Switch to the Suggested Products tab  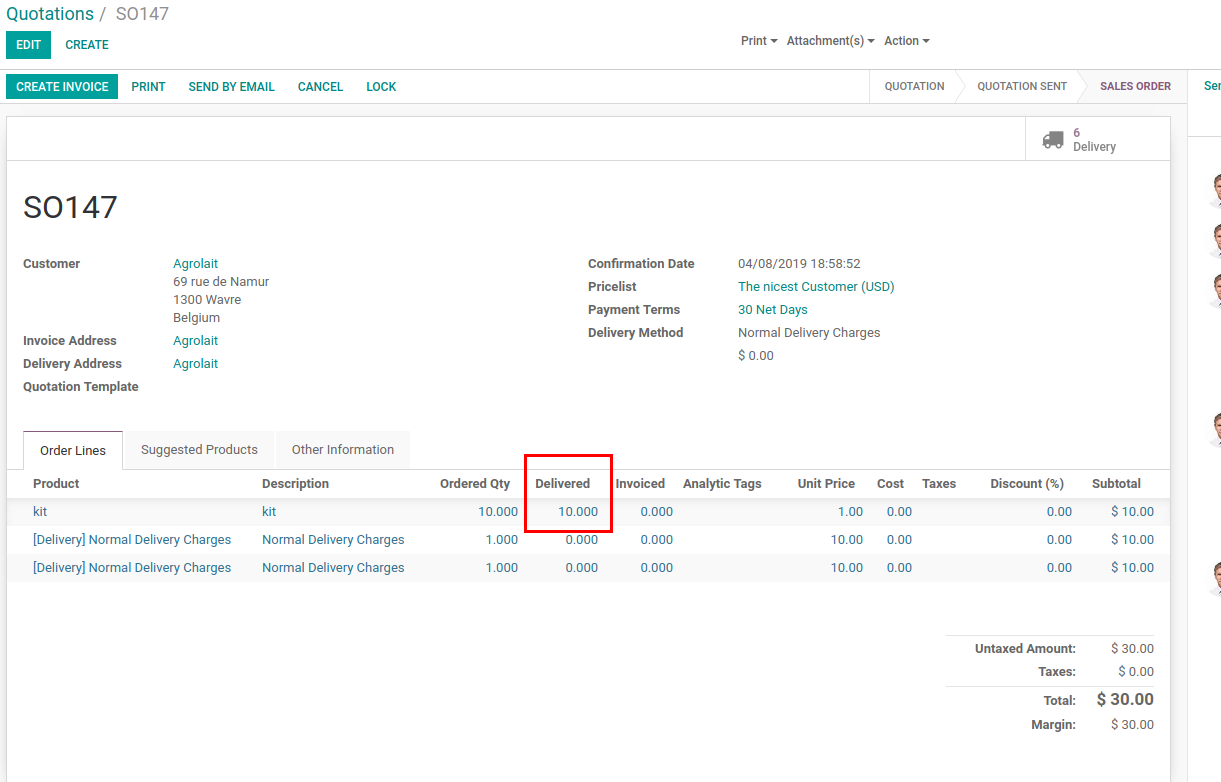[198, 449]
